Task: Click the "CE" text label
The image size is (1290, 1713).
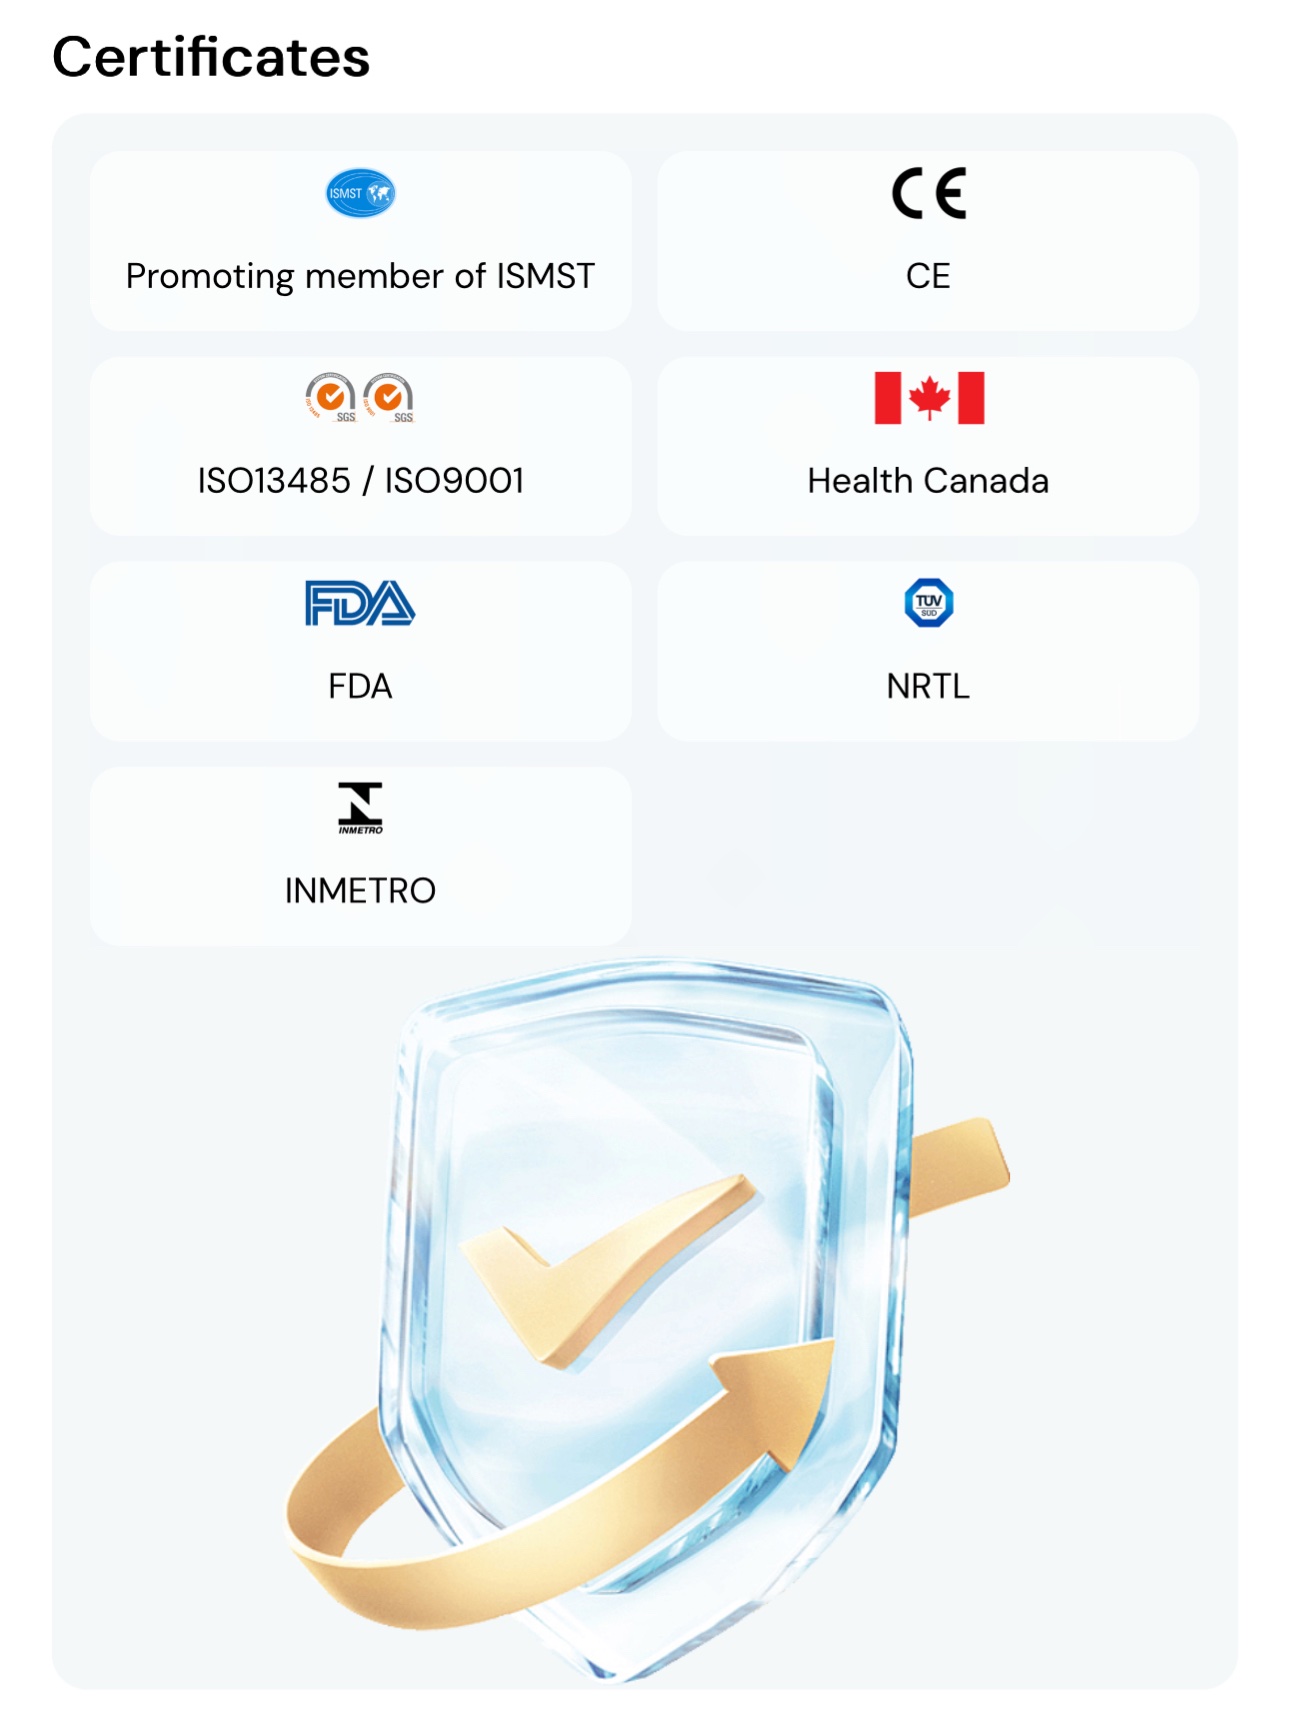Action: tap(928, 276)
